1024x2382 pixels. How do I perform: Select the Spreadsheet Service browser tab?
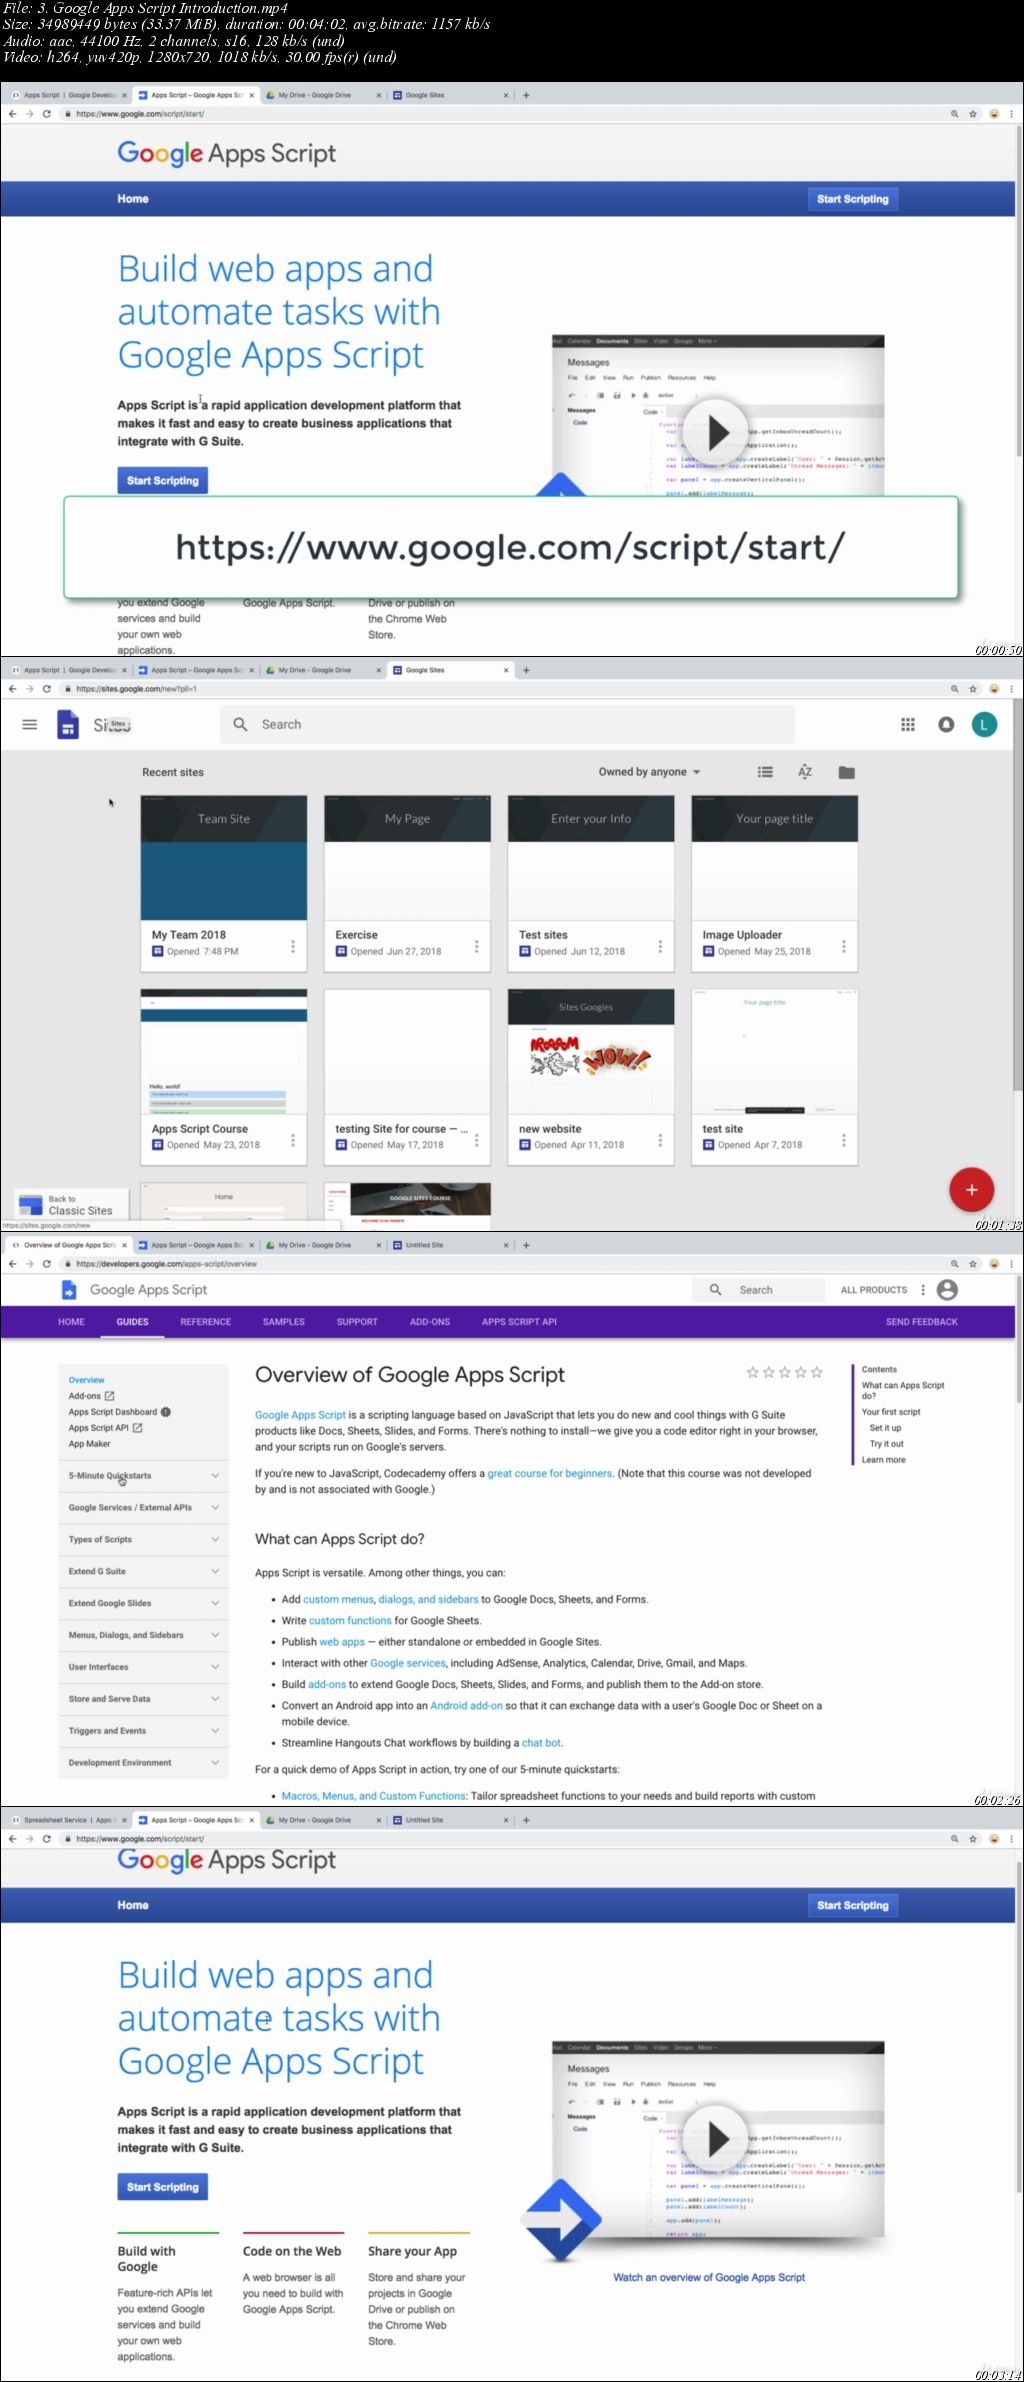point(68,1820)
